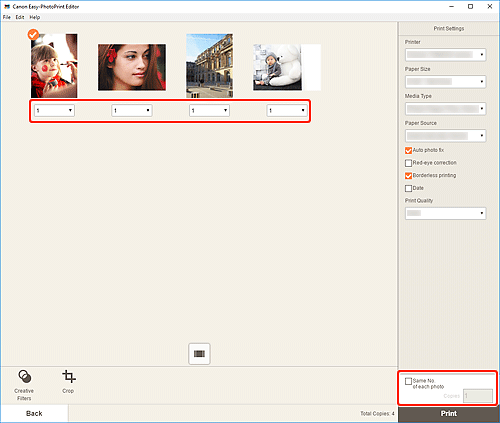Click the Total Copies: 4 text
Viewport: 500px width, 423px height.
click(377, 414)
